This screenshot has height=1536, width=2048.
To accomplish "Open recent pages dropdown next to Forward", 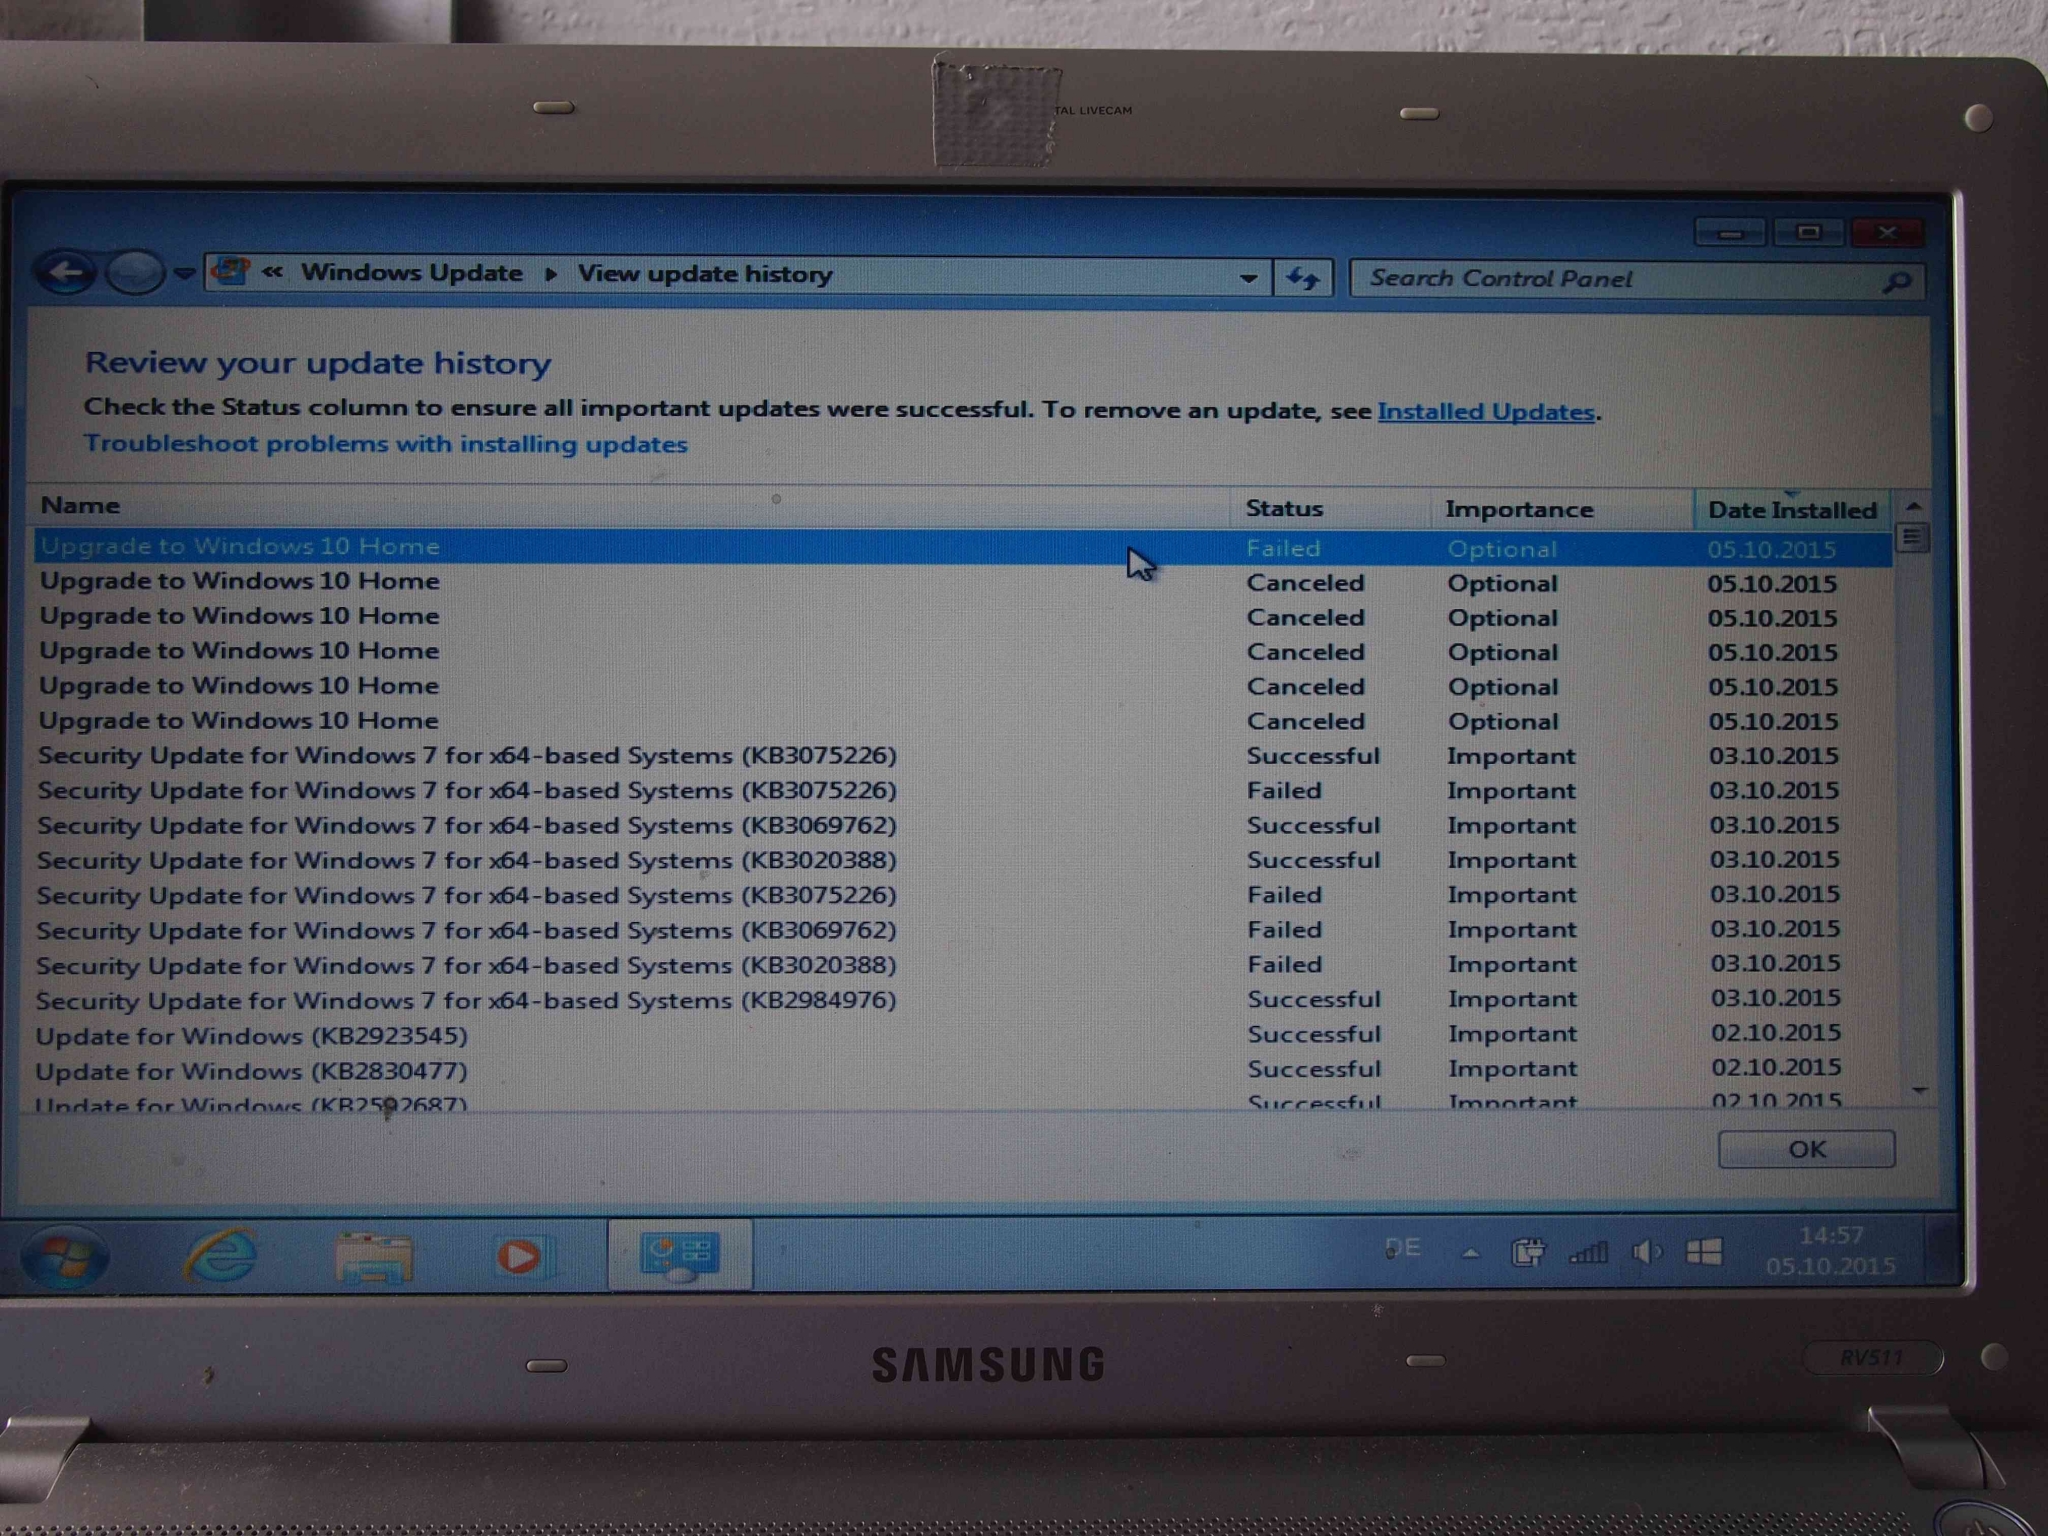I will click(184, 272).
